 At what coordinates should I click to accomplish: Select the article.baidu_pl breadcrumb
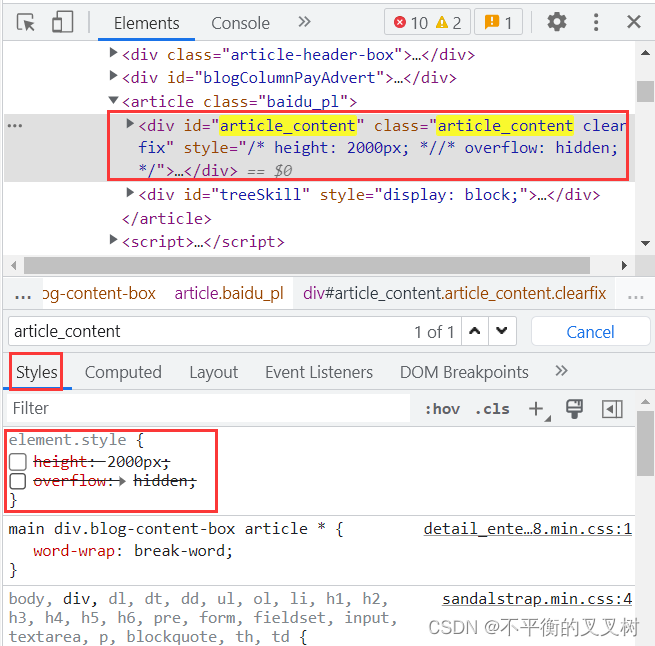229,293
